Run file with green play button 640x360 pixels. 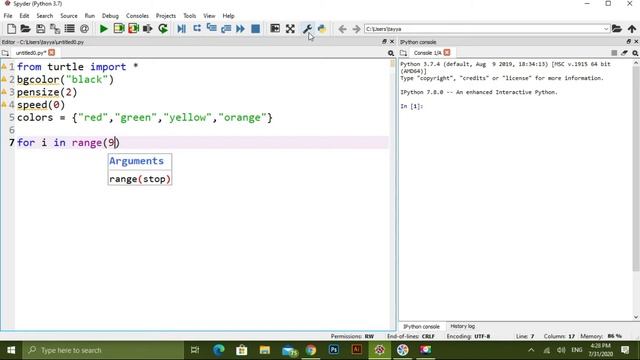coord(104,29)
